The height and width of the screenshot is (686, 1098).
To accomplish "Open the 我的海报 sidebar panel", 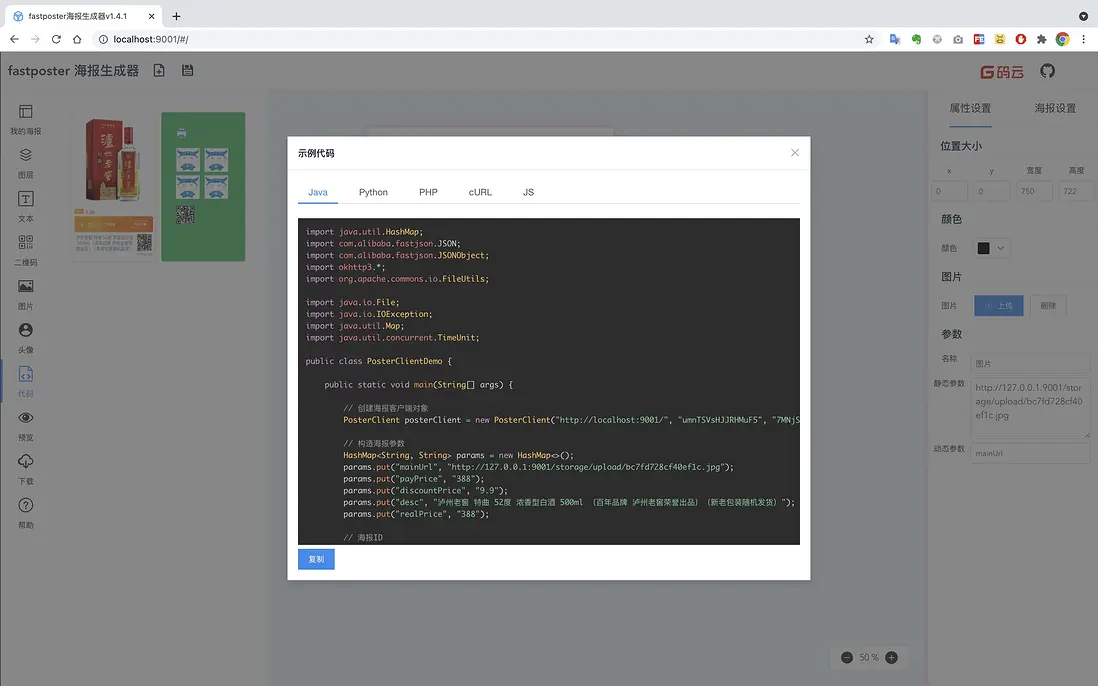I will pyautogui.click(x=26, y=112).
